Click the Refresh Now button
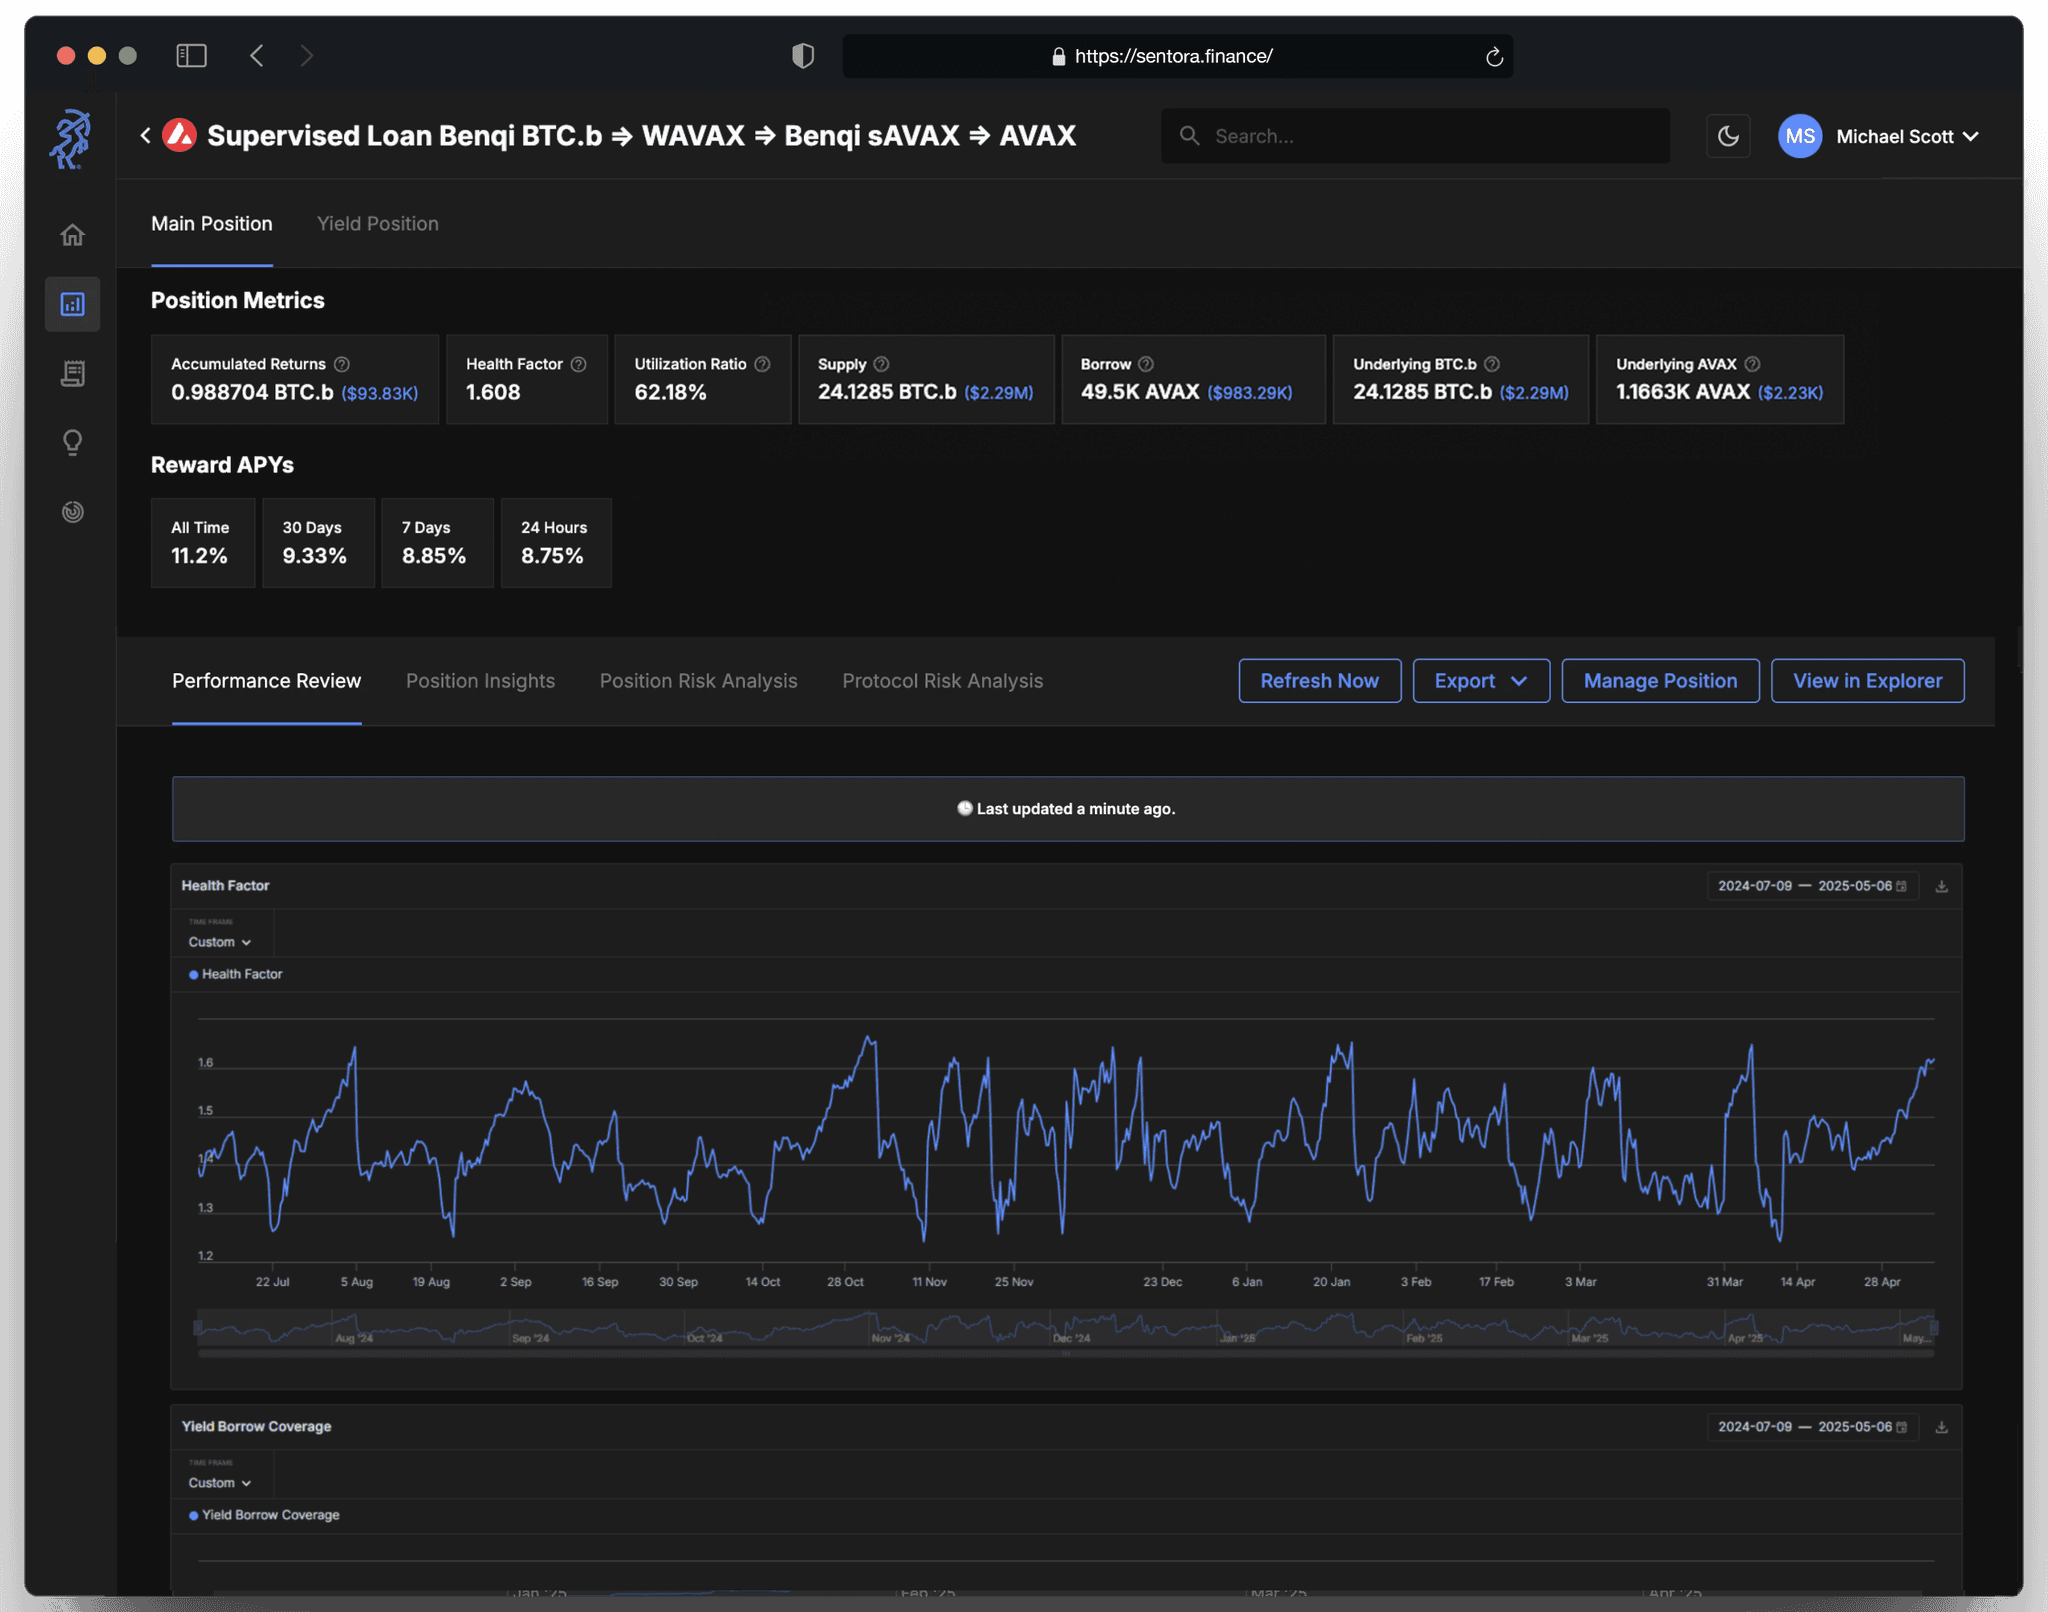Viewport: 2048px width, 1612px height. [x=1319, y=681]
